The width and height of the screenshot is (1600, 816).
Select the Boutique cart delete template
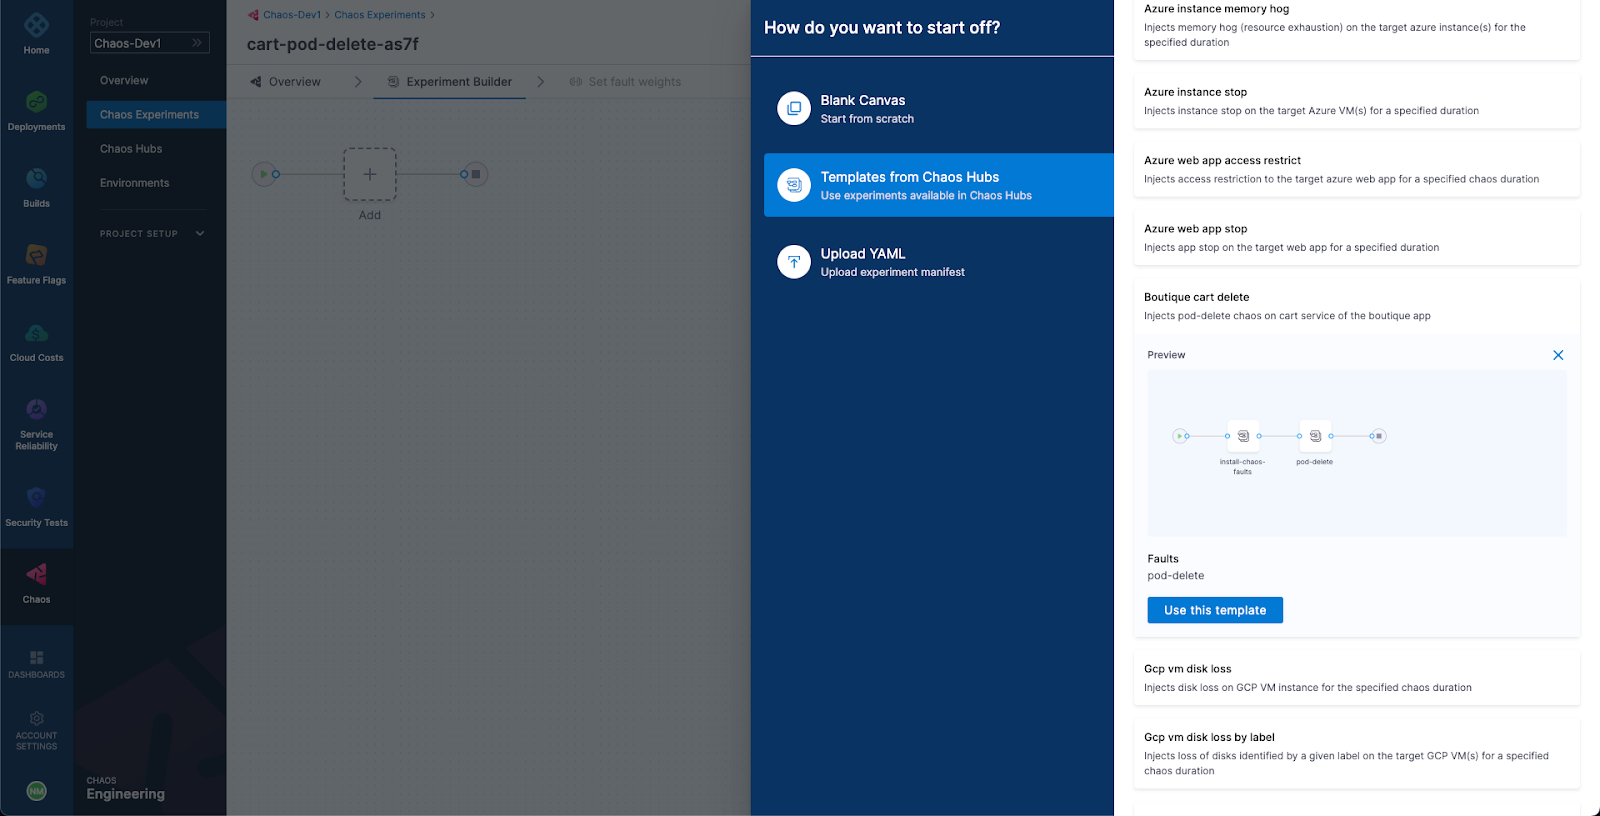pyautogui.click(x=1357, y=306)
